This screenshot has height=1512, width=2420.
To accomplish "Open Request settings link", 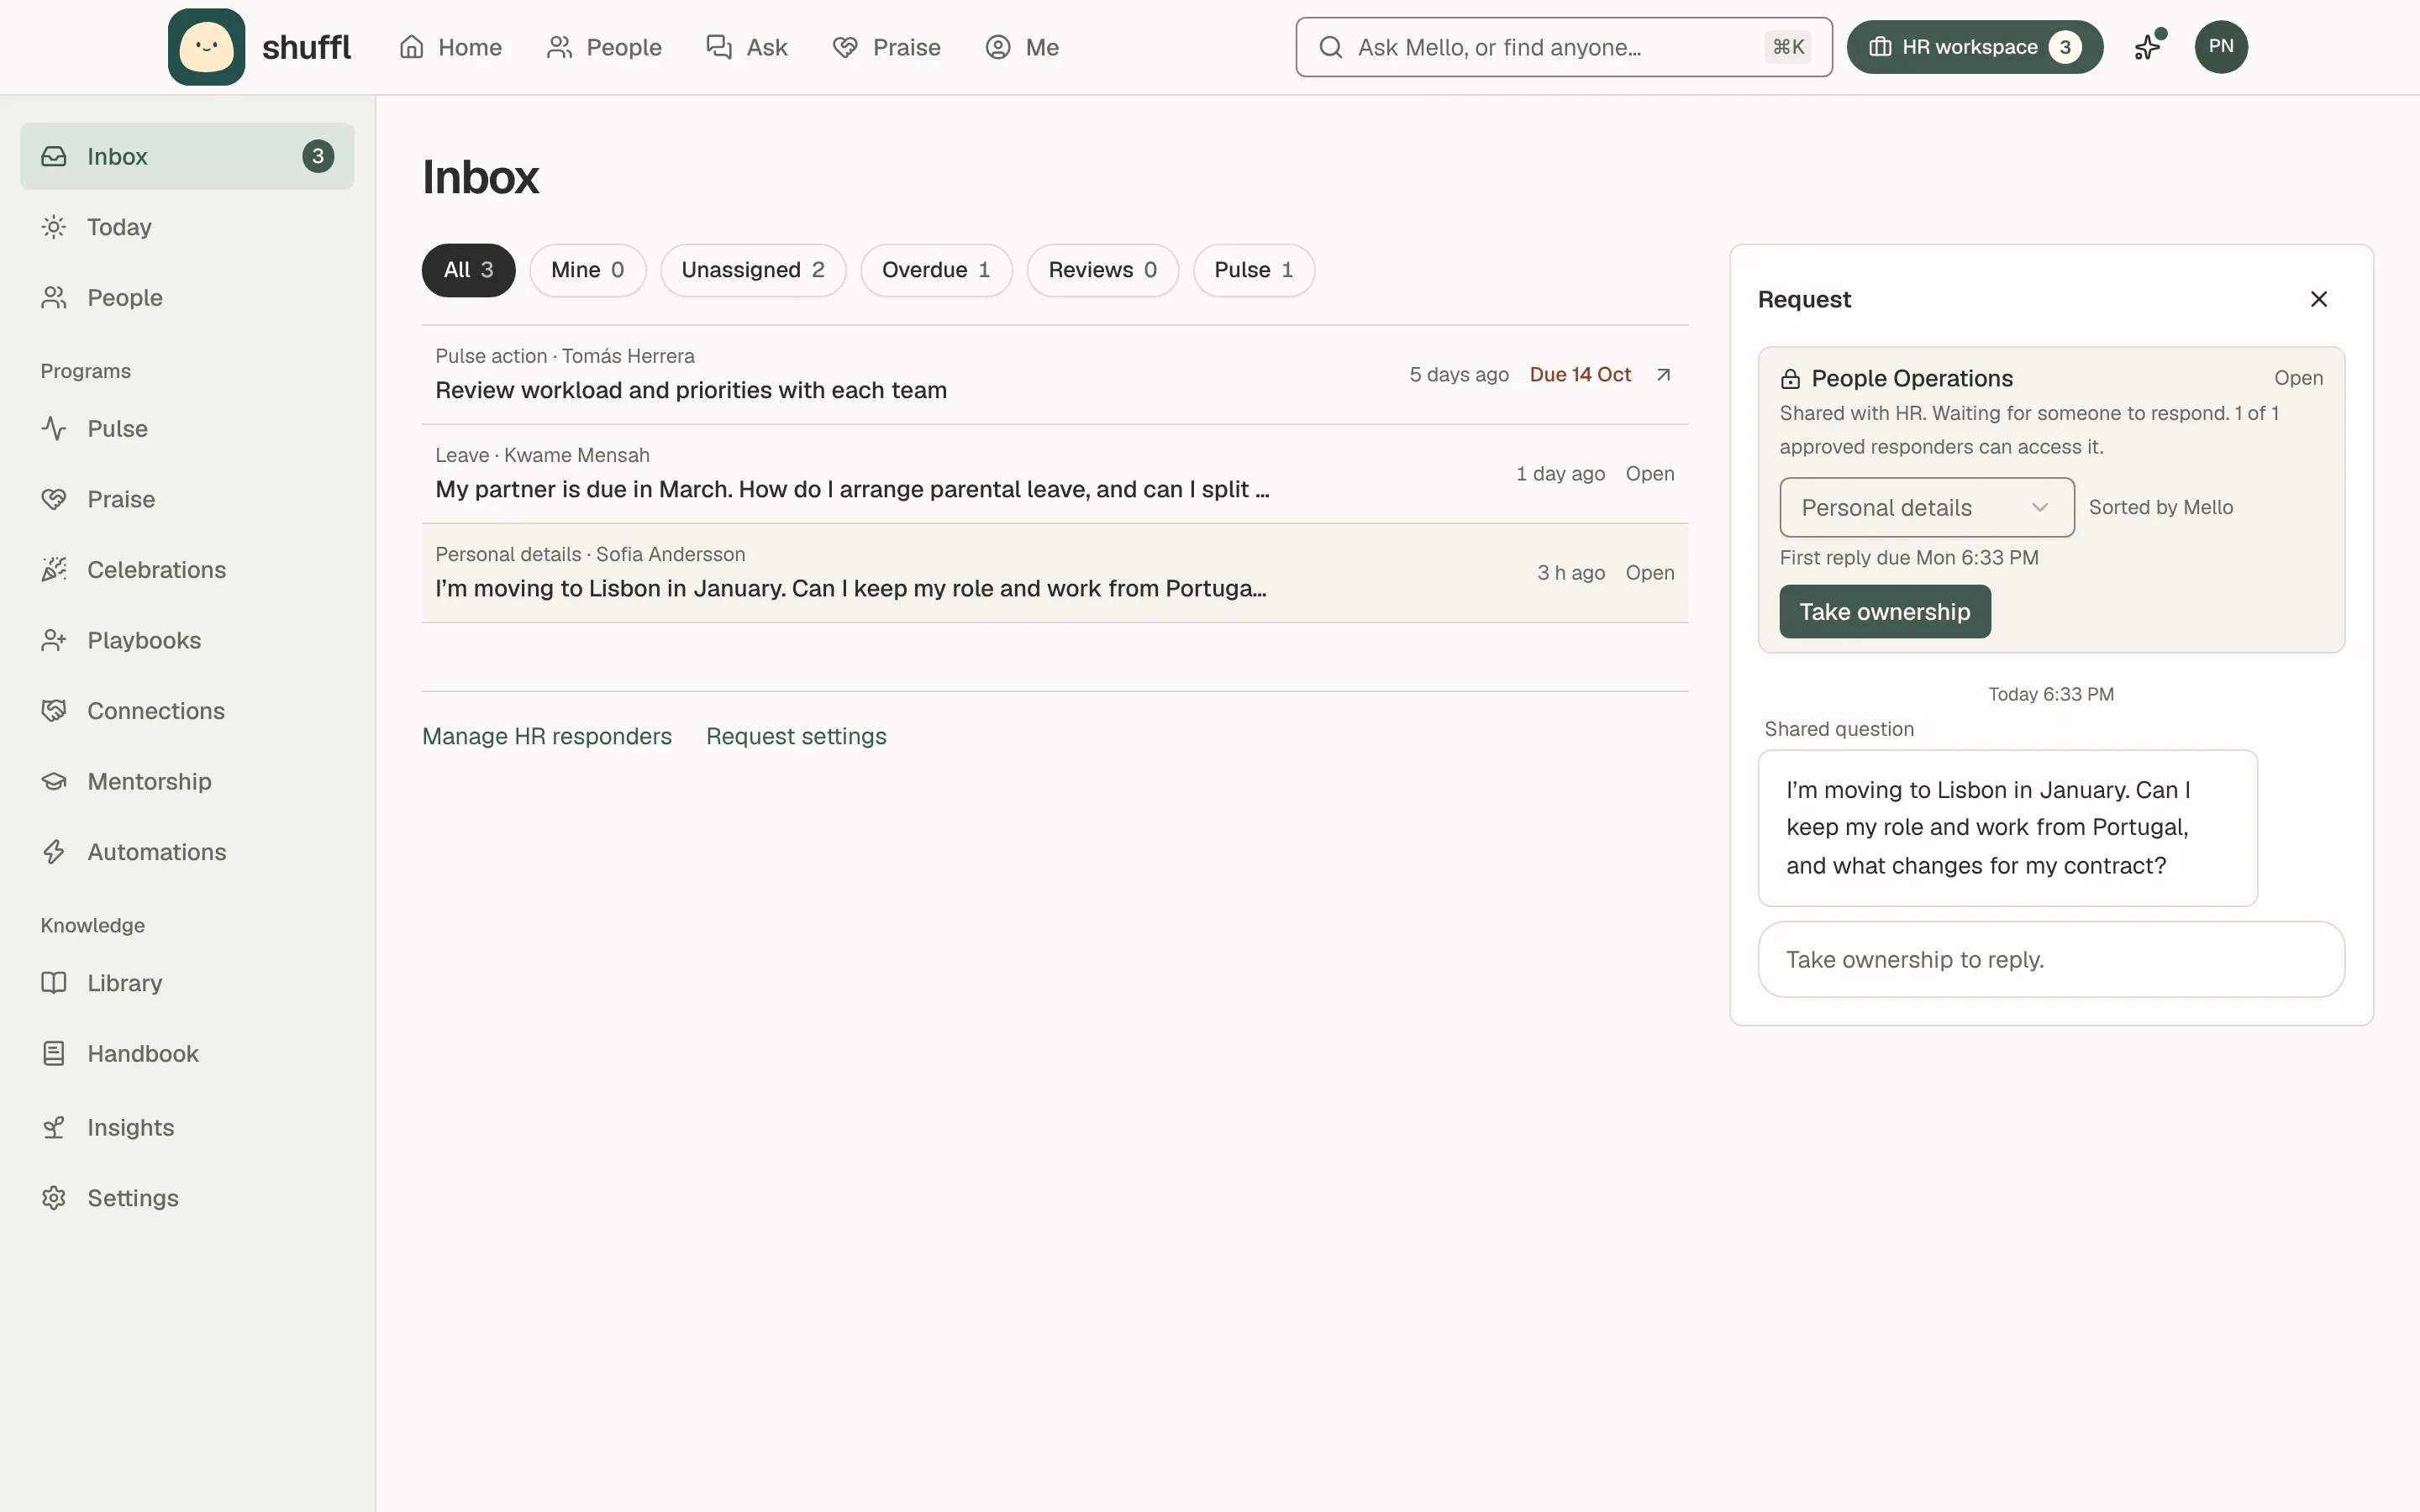I will 796,736.
